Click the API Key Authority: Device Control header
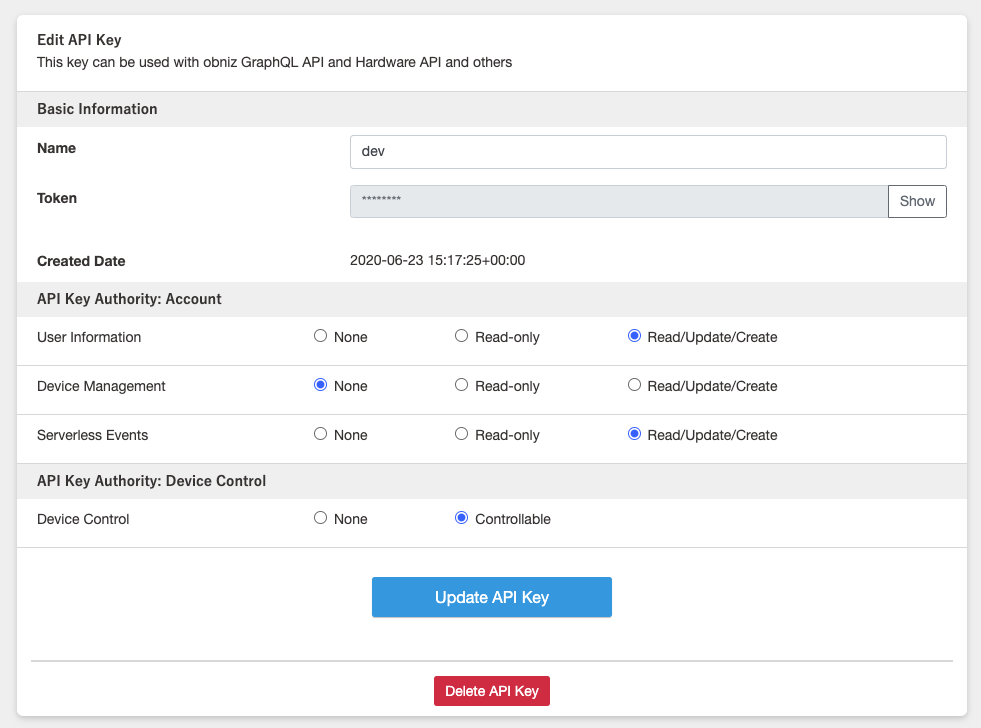The width and height of the screenshot is (981, 728). [x=151, y=481]
